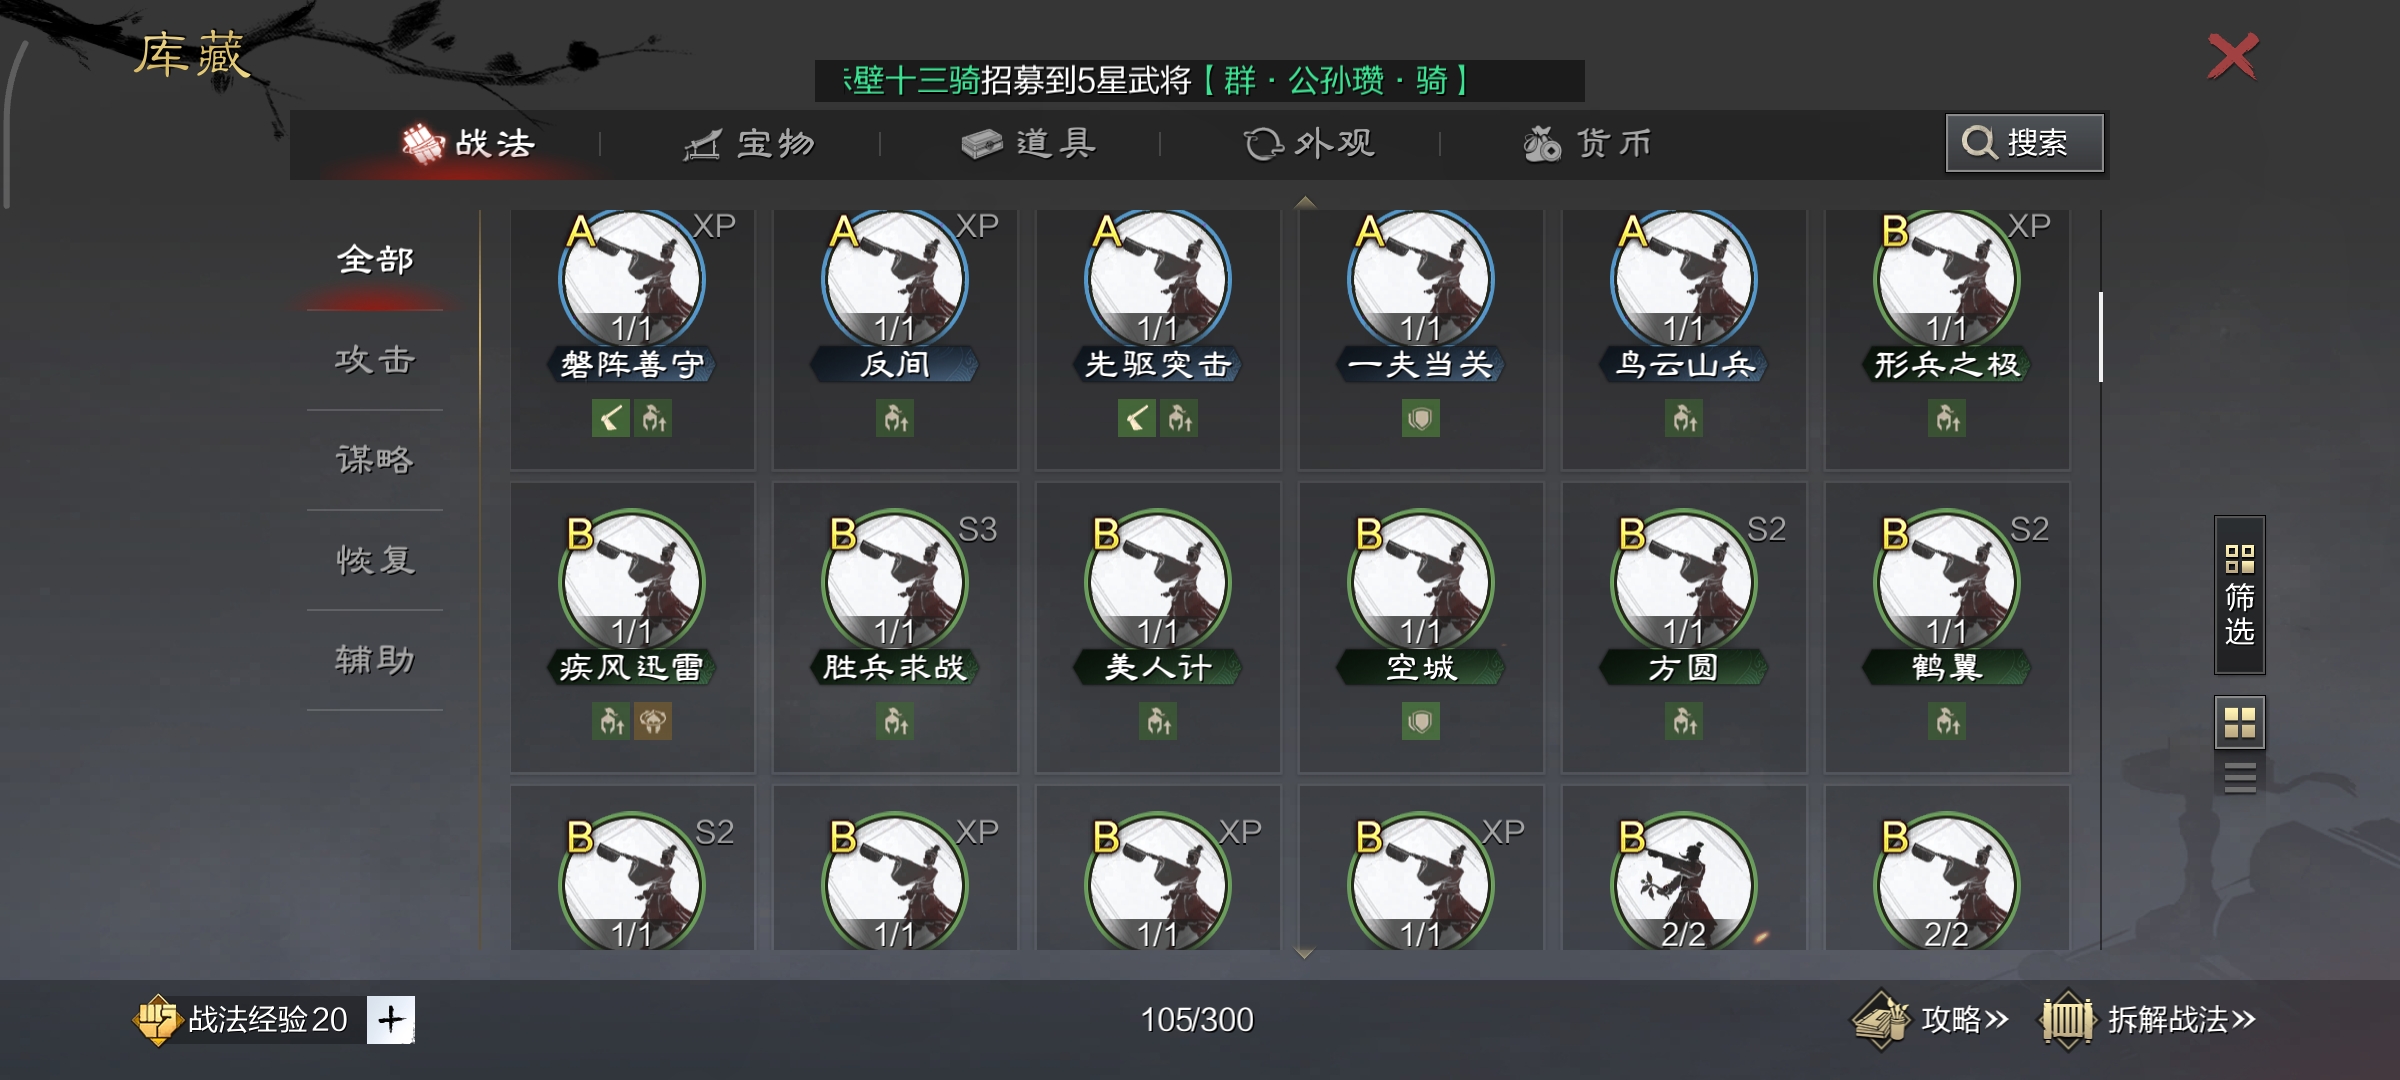Click the plus icon beside 战法经验
Screen dimensions: 2400x1080
391,1020
